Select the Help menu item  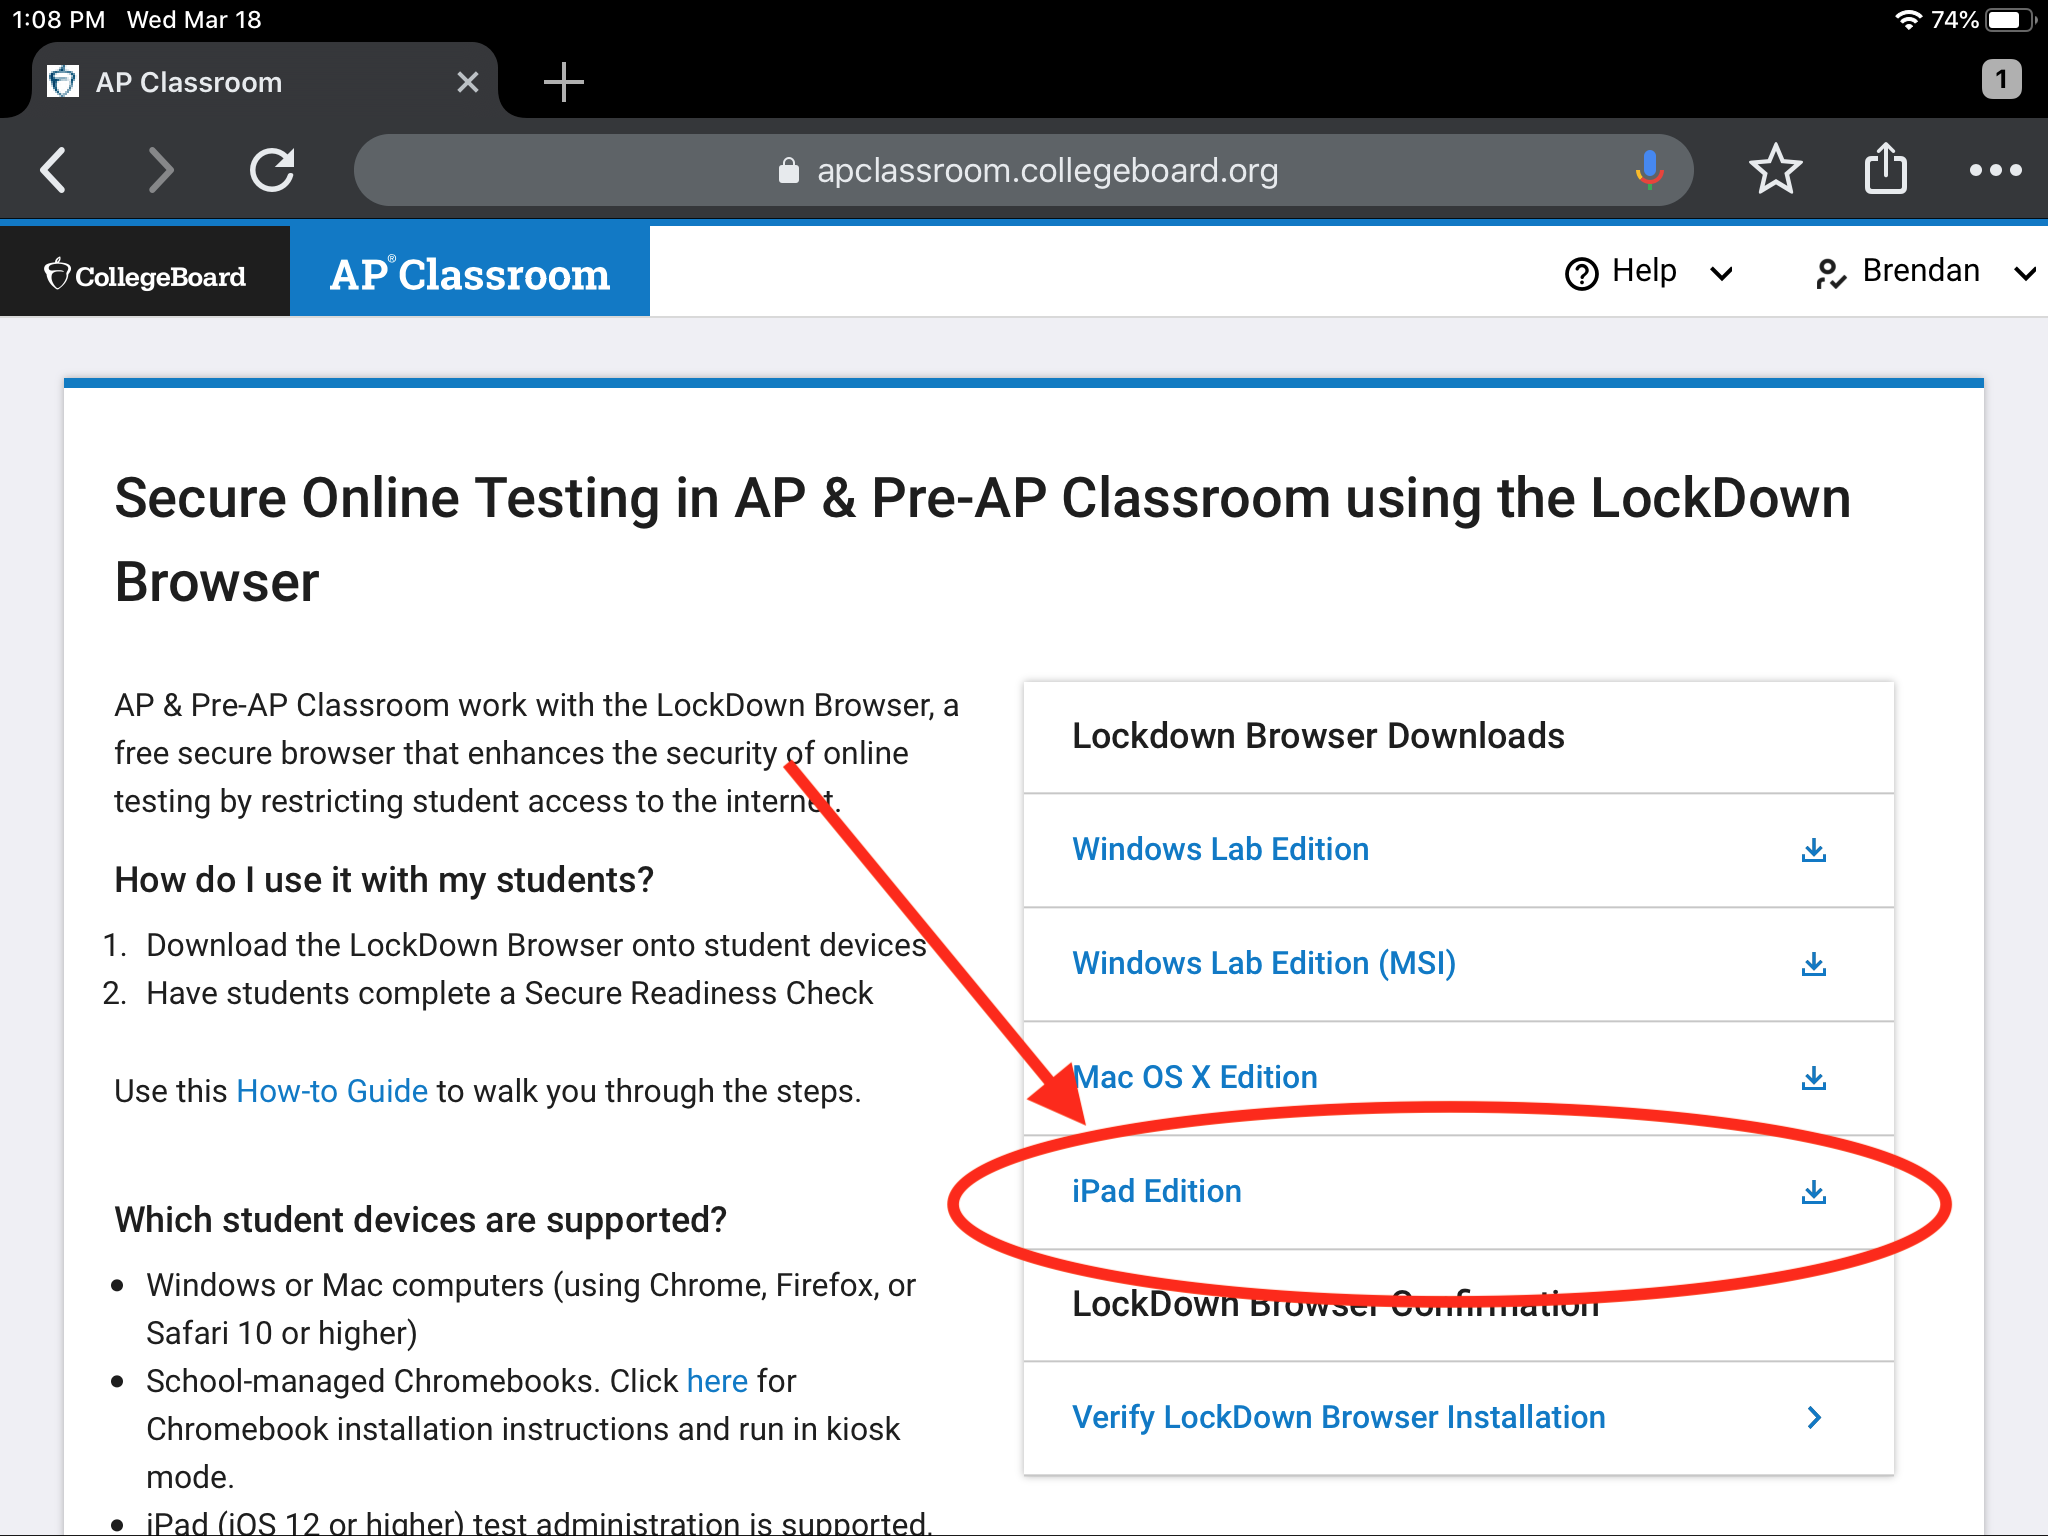pyautogui.click(x=1648, y=271)
